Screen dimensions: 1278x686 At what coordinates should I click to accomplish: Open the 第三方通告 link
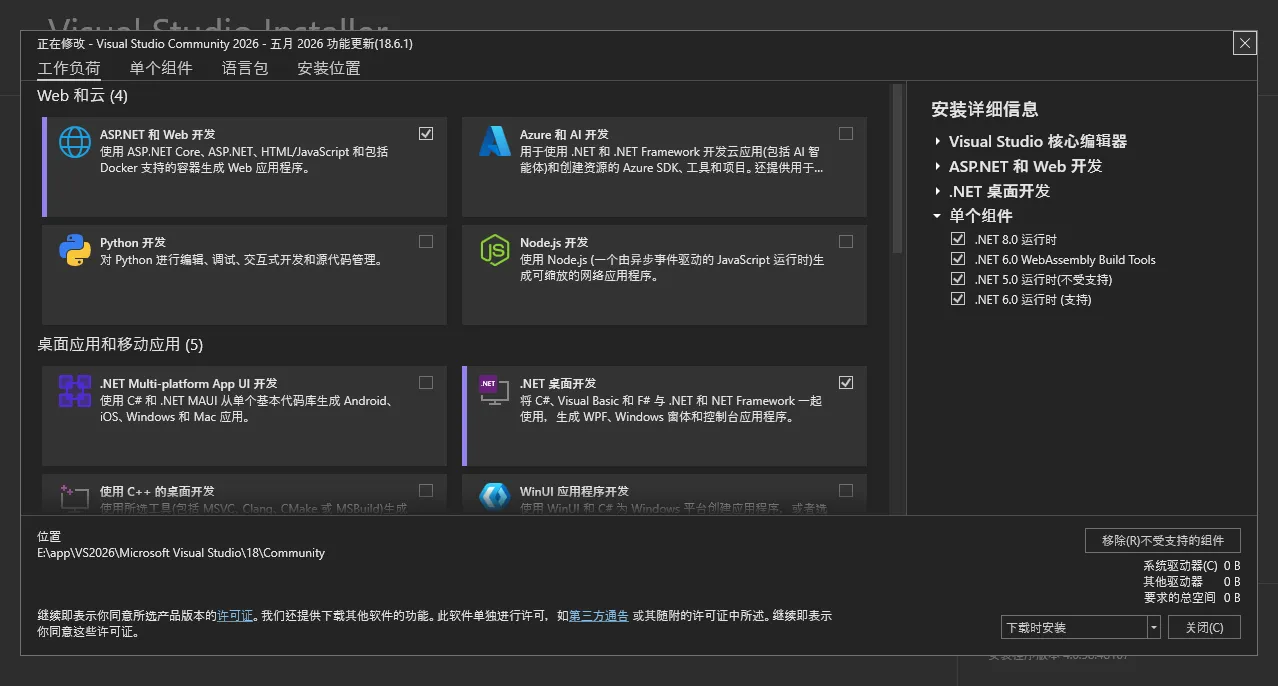click(599, 616)
